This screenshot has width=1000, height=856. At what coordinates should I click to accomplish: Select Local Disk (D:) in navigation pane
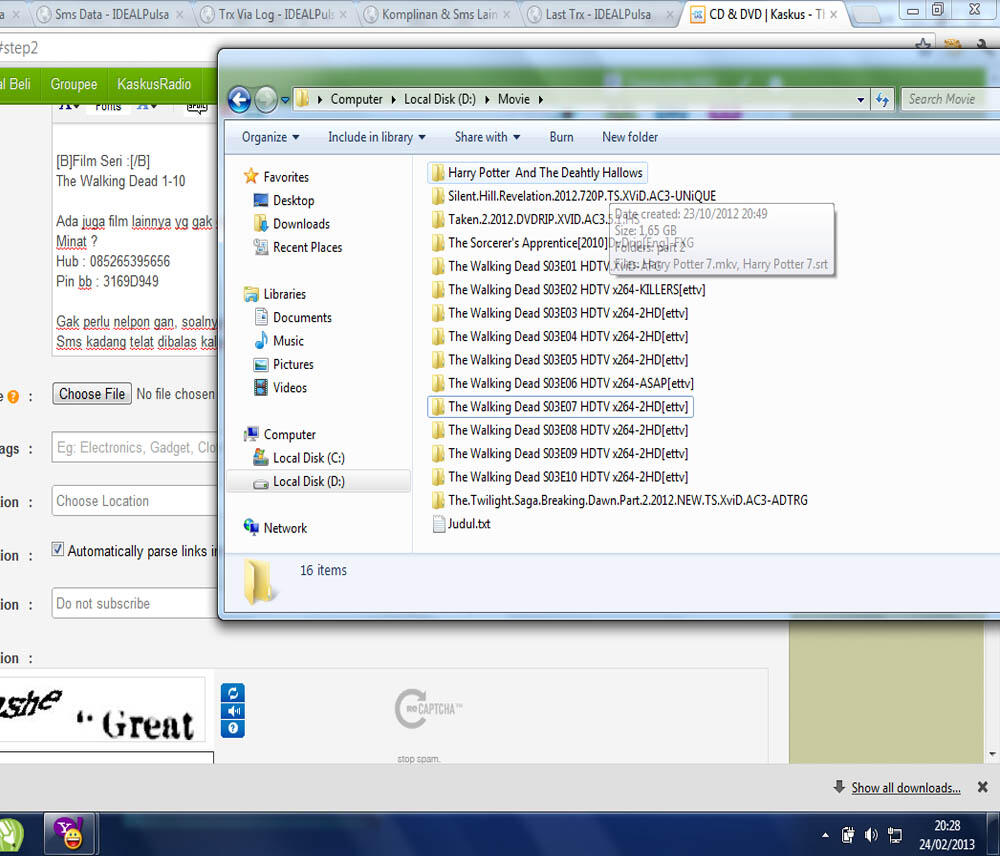pyautogui.click(x=318, y=482)
